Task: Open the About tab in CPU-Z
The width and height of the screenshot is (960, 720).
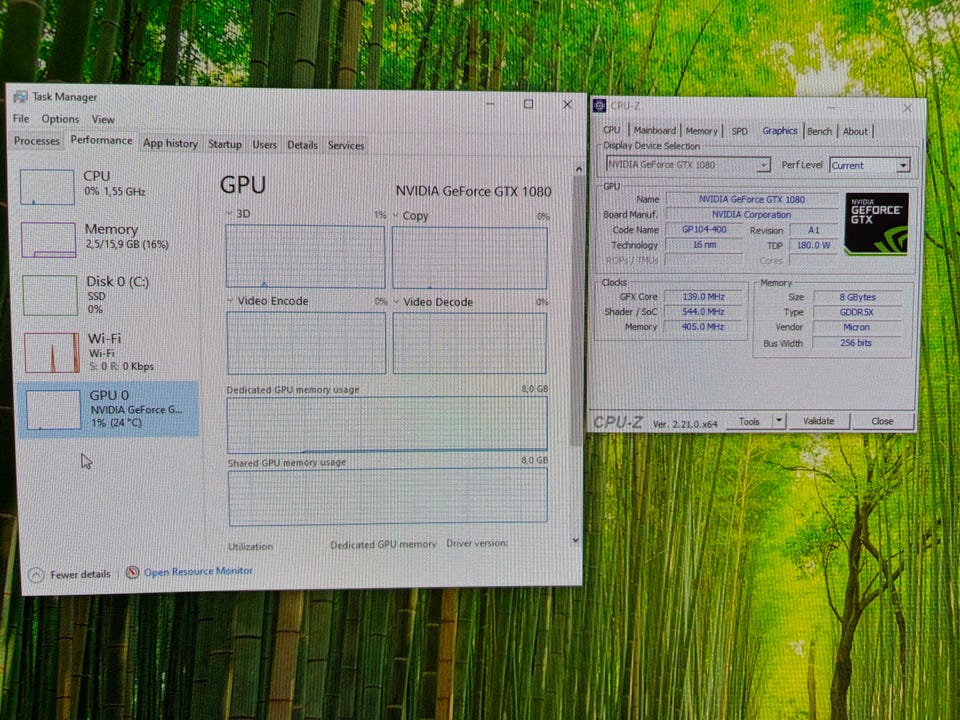Action: [855, 131]
